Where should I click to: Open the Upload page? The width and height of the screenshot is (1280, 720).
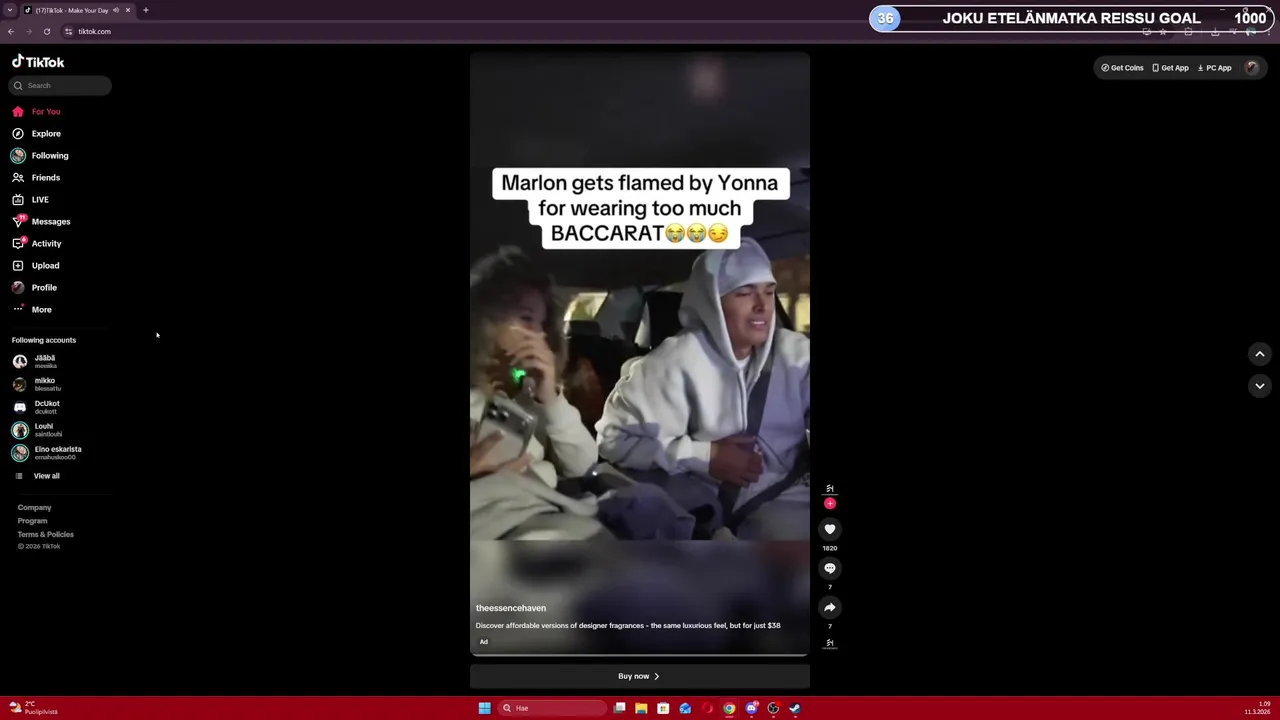tap(36, 265)
